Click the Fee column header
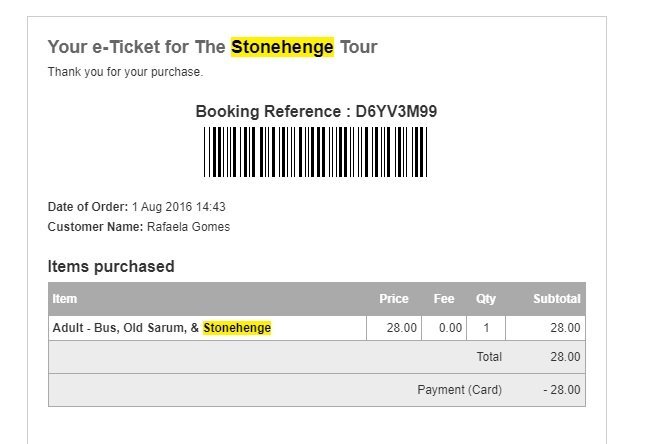 (x=444, y=298)
